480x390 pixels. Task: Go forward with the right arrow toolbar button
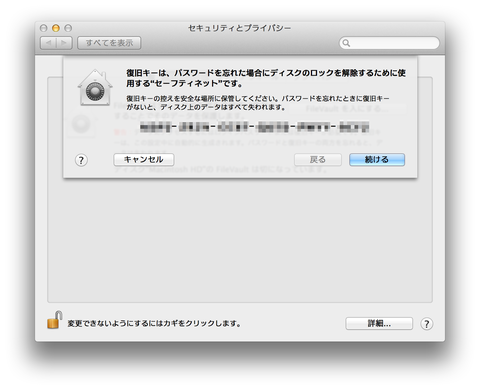(64, 43)
